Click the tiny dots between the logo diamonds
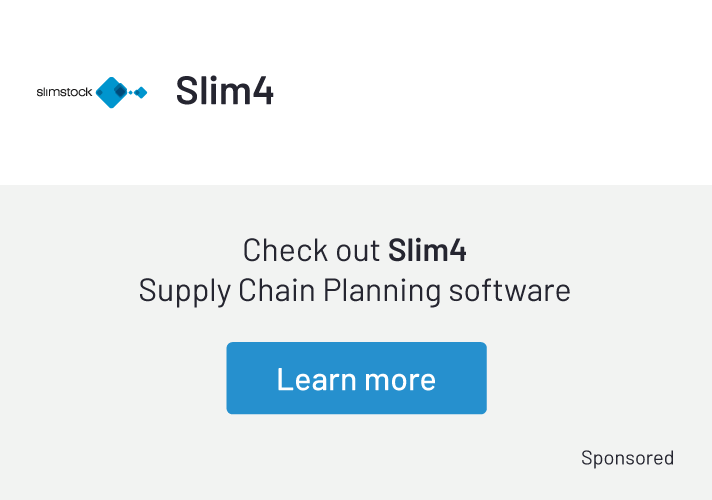Screen dimensions: 712x500 (131, 92)
